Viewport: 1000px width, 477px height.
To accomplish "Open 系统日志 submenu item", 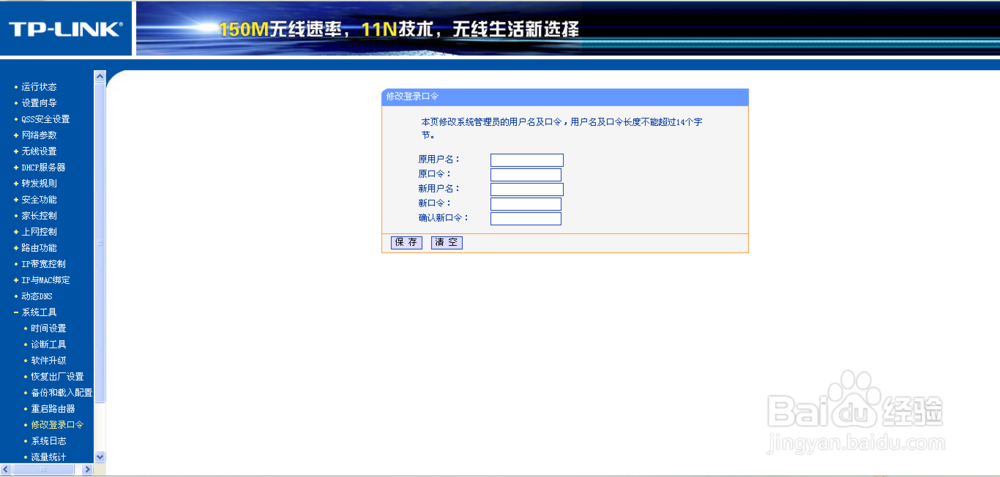I will click(48, 441).
